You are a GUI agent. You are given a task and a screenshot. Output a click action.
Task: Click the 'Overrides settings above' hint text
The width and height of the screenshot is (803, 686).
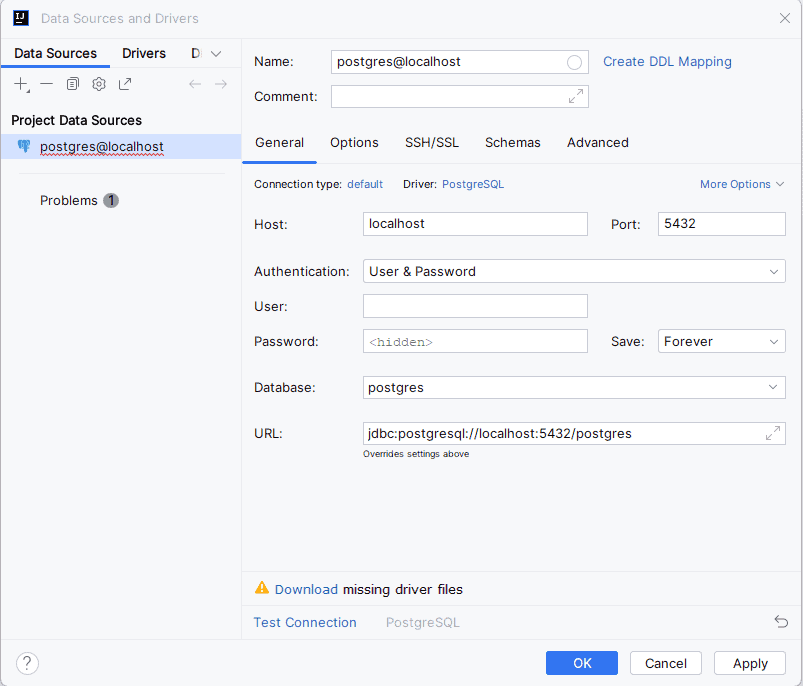416,454
